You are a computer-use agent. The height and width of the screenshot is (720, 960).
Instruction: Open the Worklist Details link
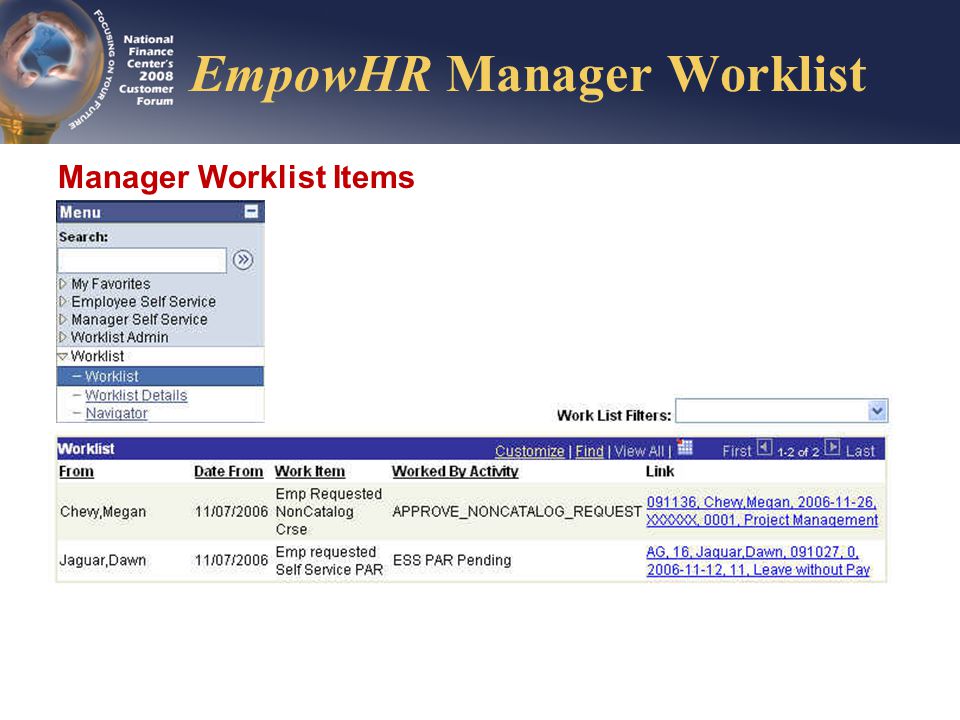(136, 396)
